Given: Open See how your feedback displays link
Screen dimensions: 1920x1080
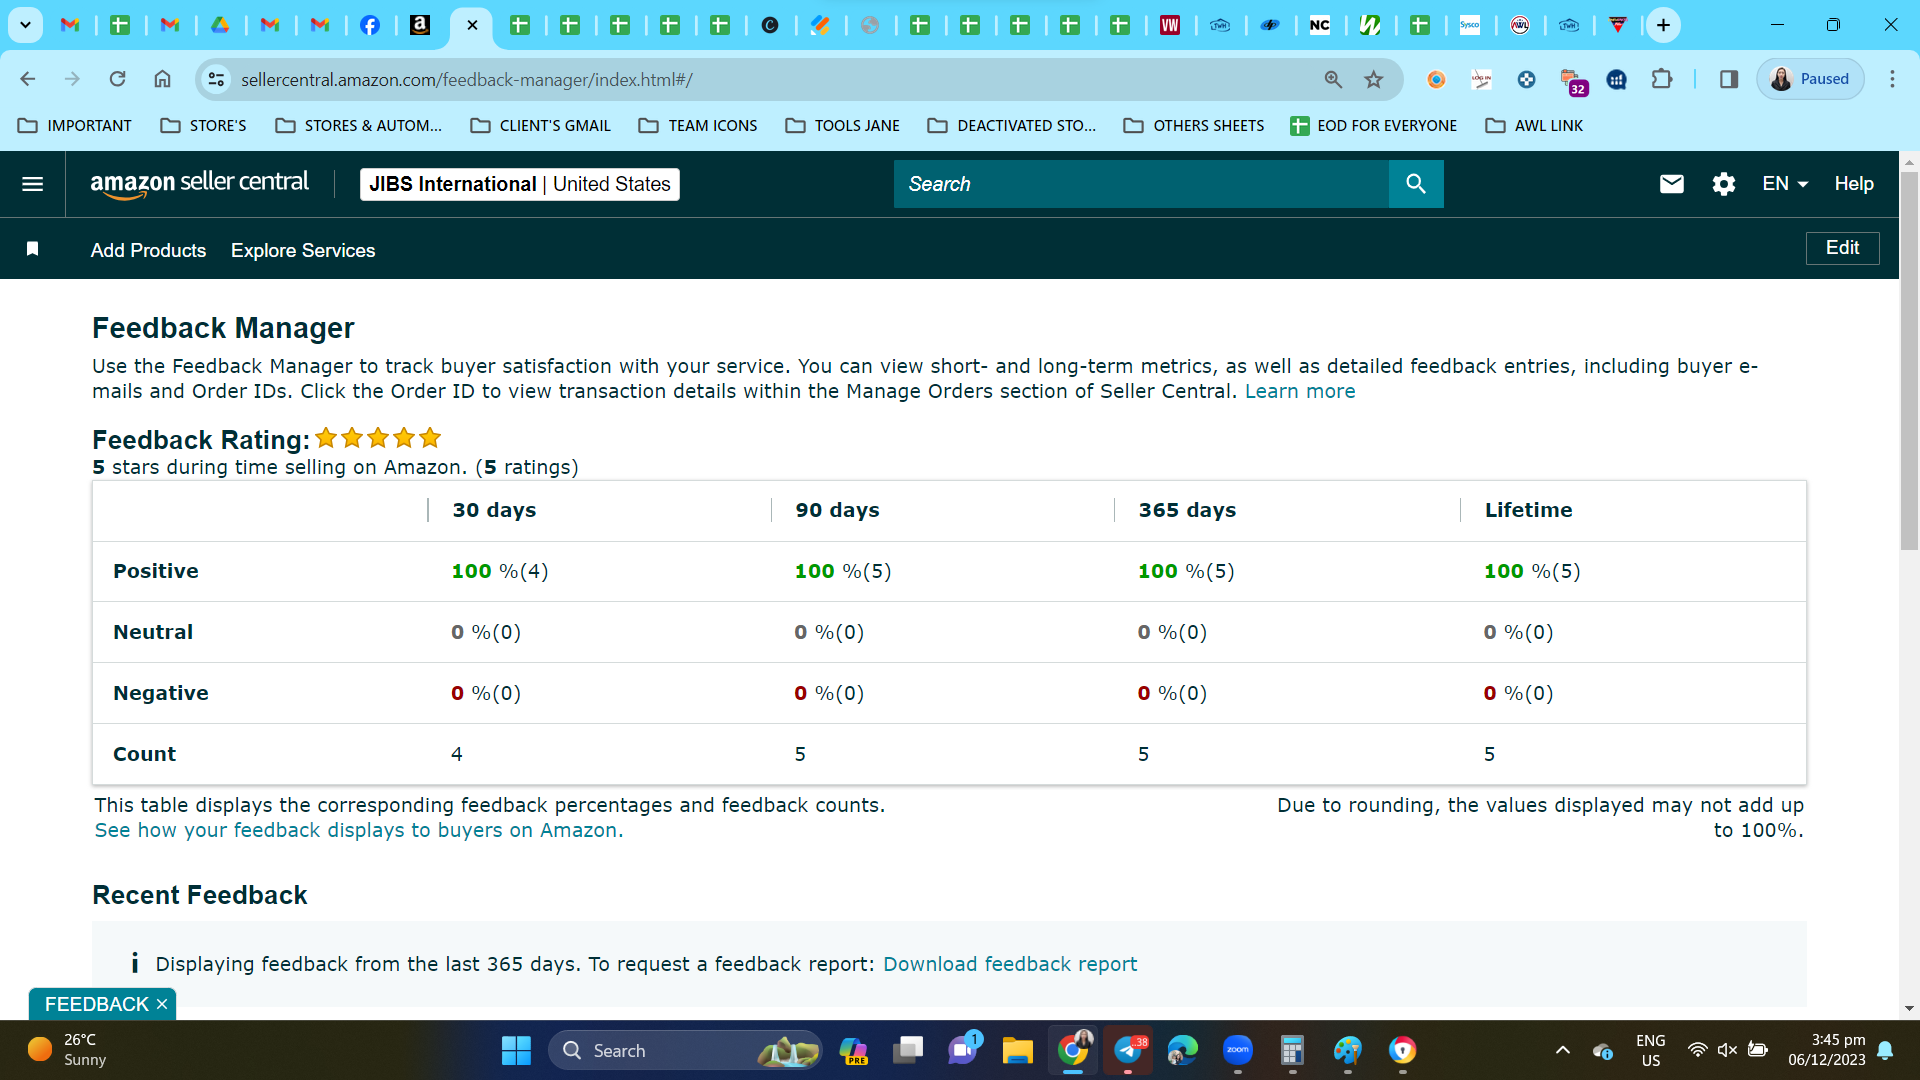Looking at the screenshot, I should point(359,830).
